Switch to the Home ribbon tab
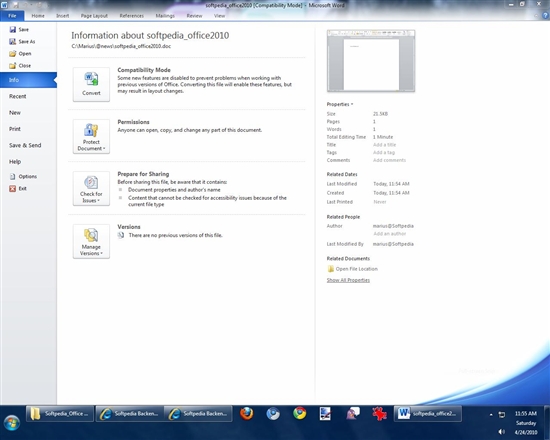Viewport: 550px width, 440px height. [38, 16]
